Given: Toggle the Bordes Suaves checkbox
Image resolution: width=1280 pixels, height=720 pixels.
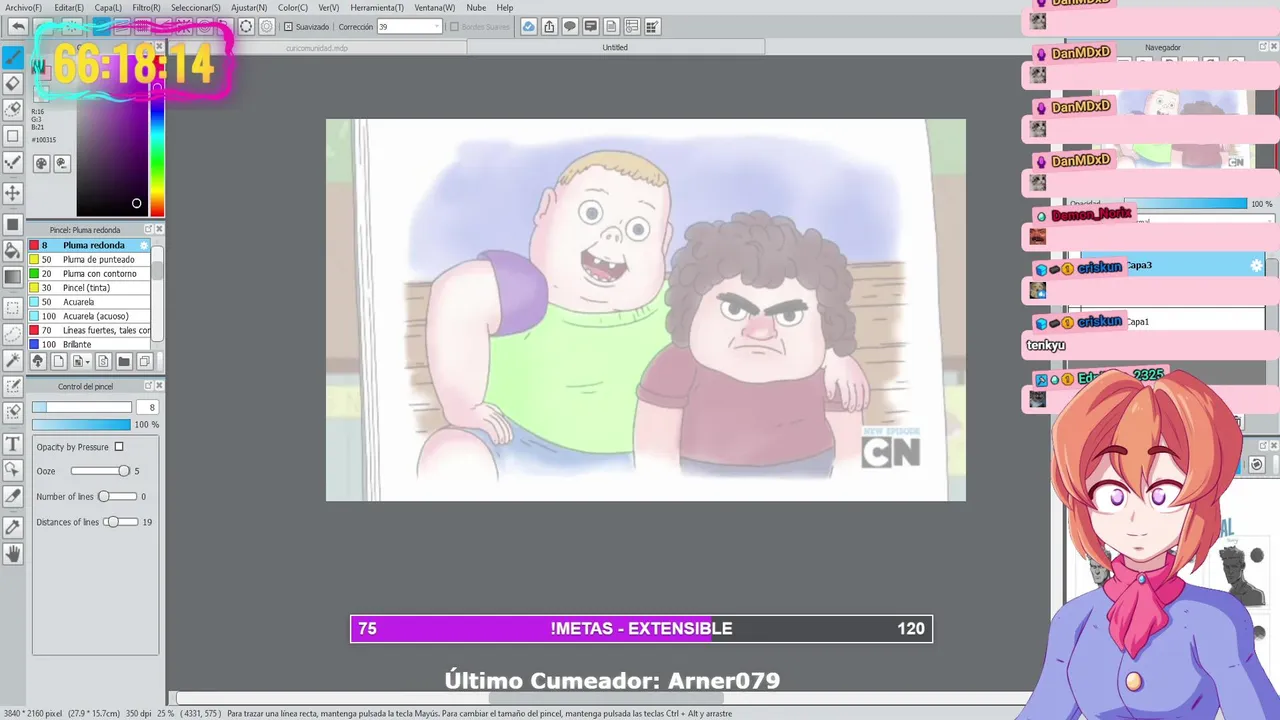Looking at the screenshot, I should click(x=454, y=27).
